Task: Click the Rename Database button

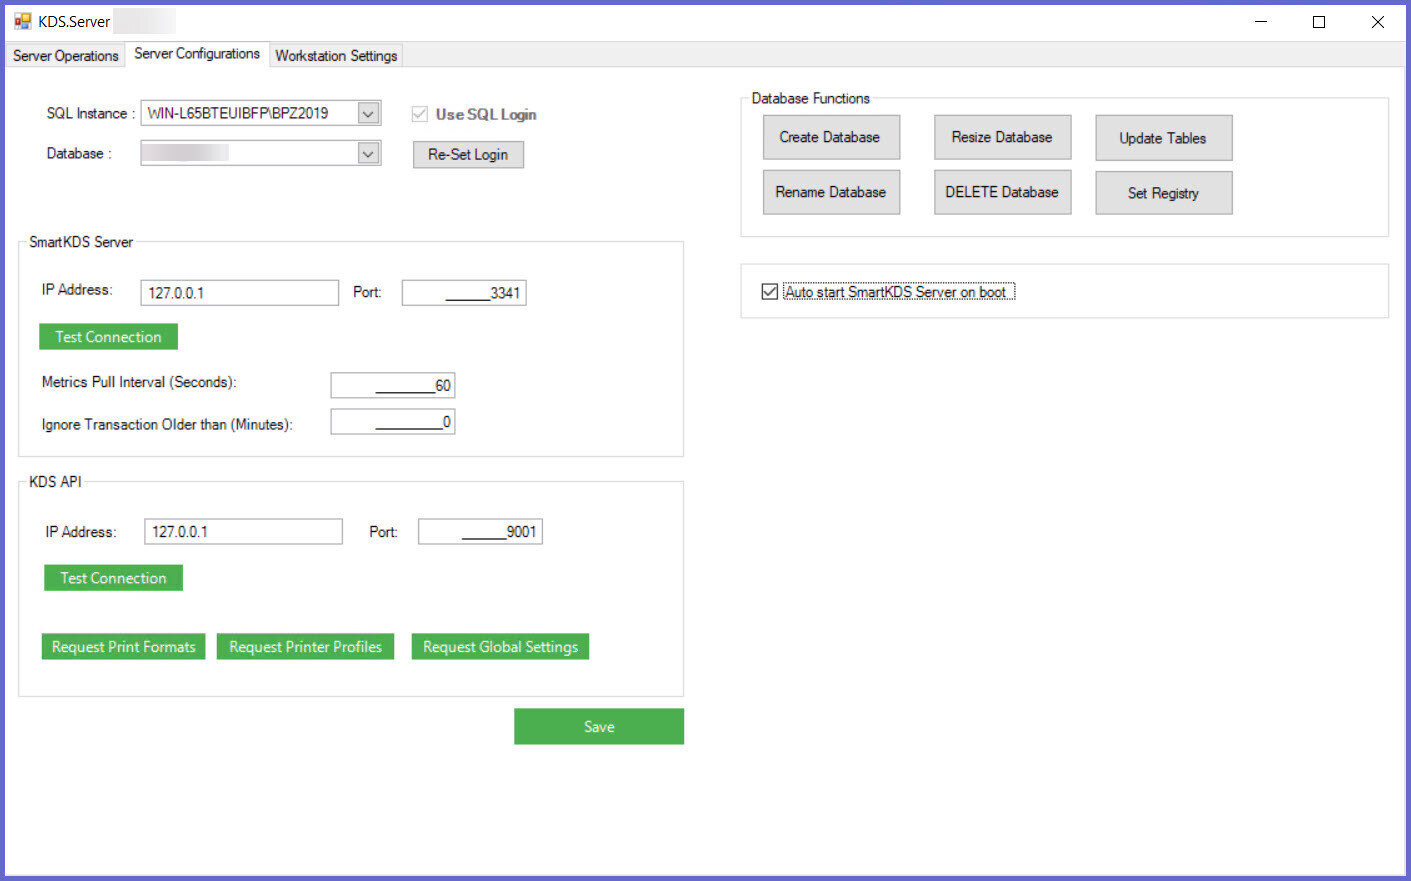Action: pos(830,192)
